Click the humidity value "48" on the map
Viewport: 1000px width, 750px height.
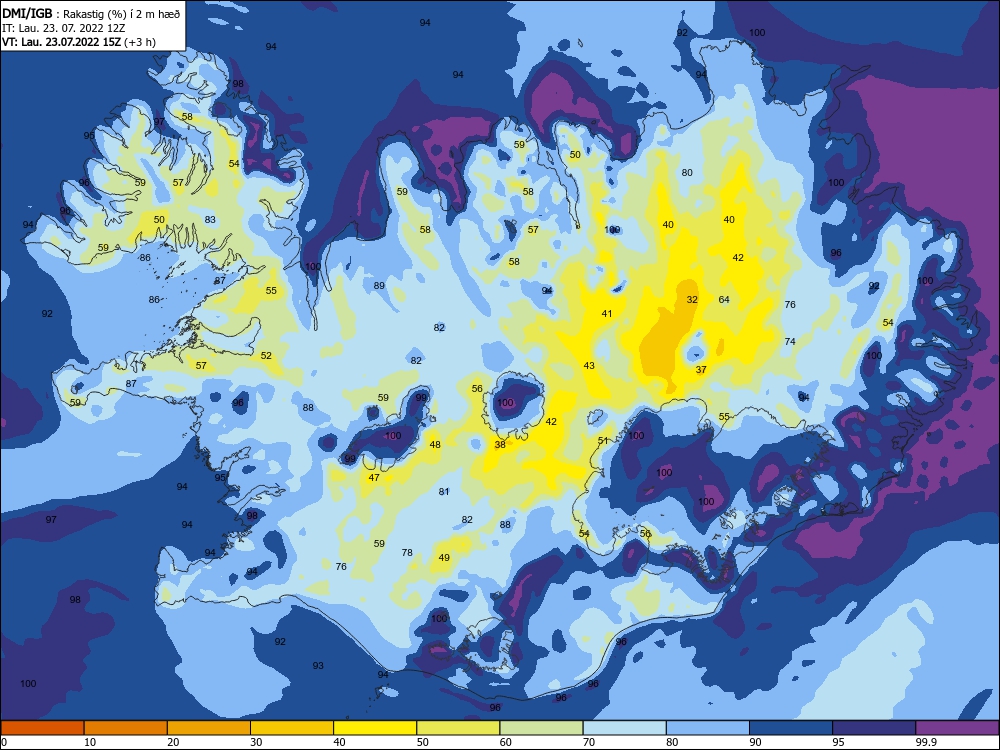435,445
